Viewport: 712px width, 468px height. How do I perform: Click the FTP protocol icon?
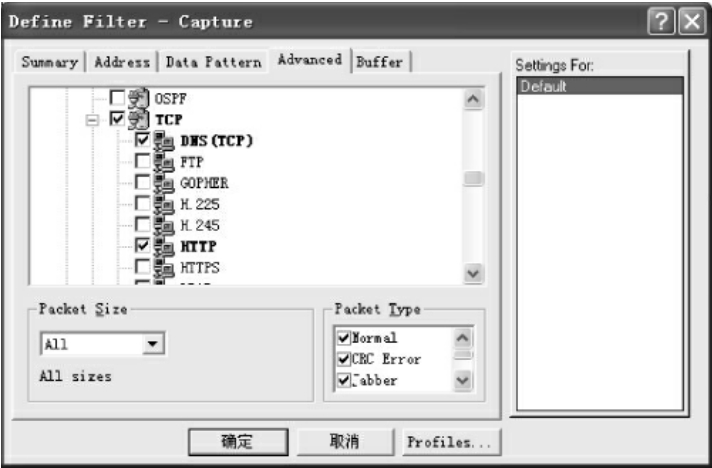click(x=164, y=162)
